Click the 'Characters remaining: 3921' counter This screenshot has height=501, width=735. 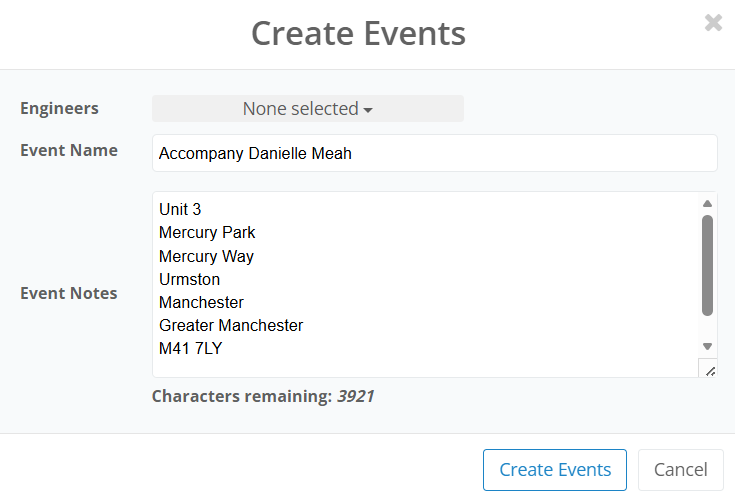point(262,396)
